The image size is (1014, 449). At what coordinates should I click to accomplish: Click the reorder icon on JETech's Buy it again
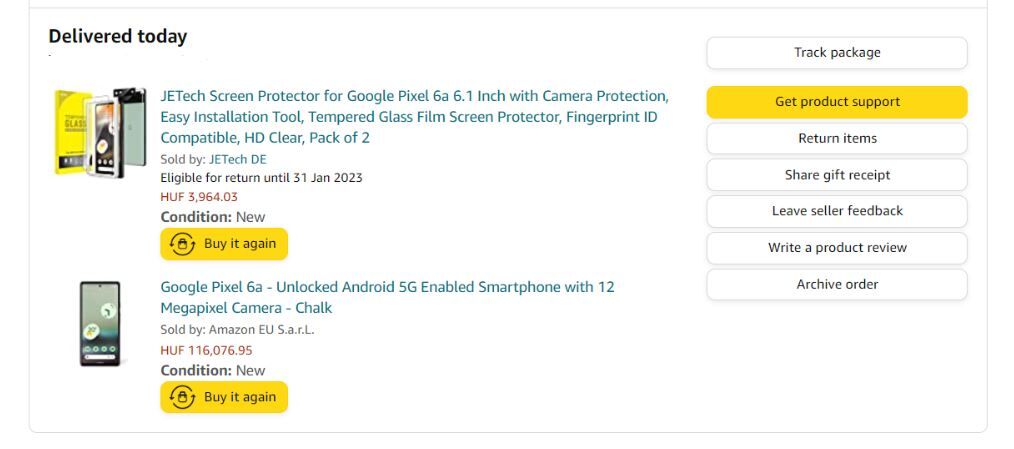(183, 244)
